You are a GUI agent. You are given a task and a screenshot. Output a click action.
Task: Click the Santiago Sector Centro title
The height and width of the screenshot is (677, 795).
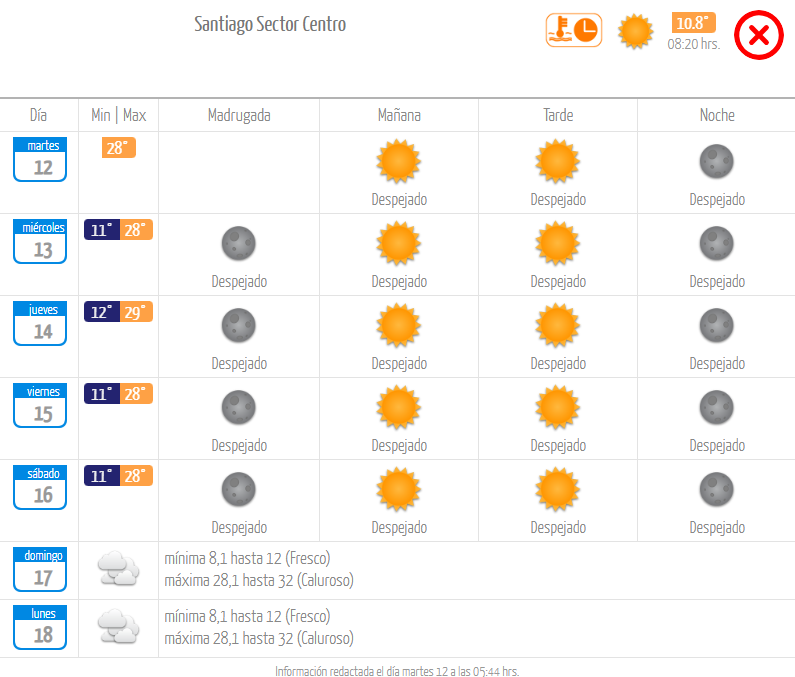[x=270, y=24]
